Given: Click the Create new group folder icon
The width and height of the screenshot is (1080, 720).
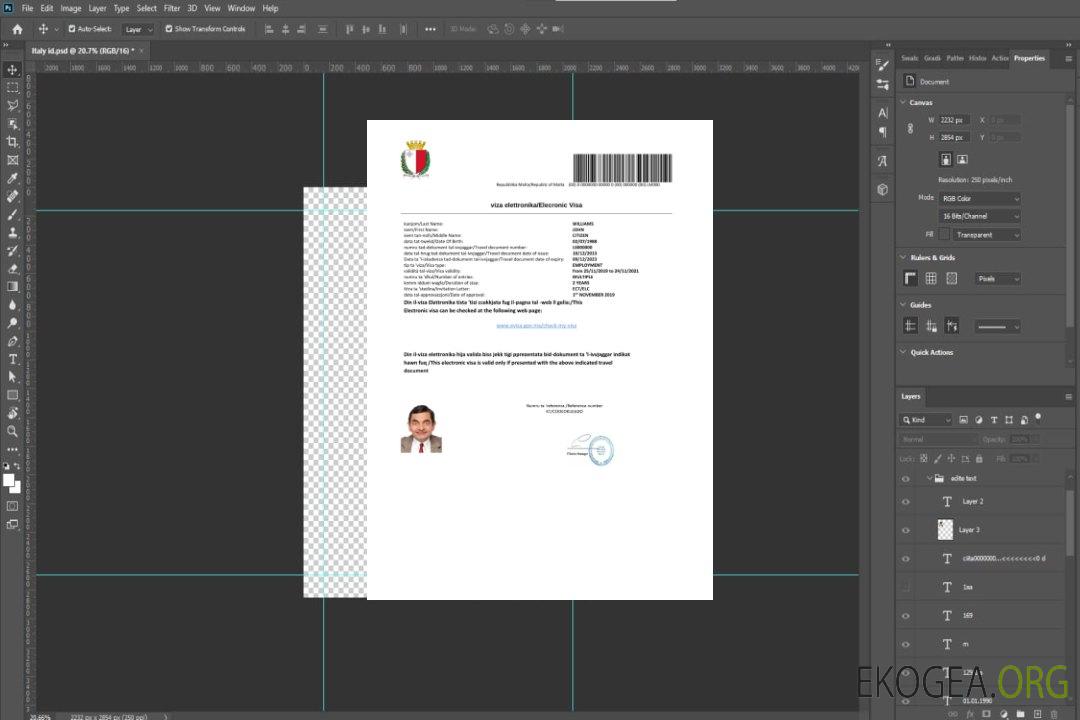Looking at the screenshot, I should (1020, 714).
